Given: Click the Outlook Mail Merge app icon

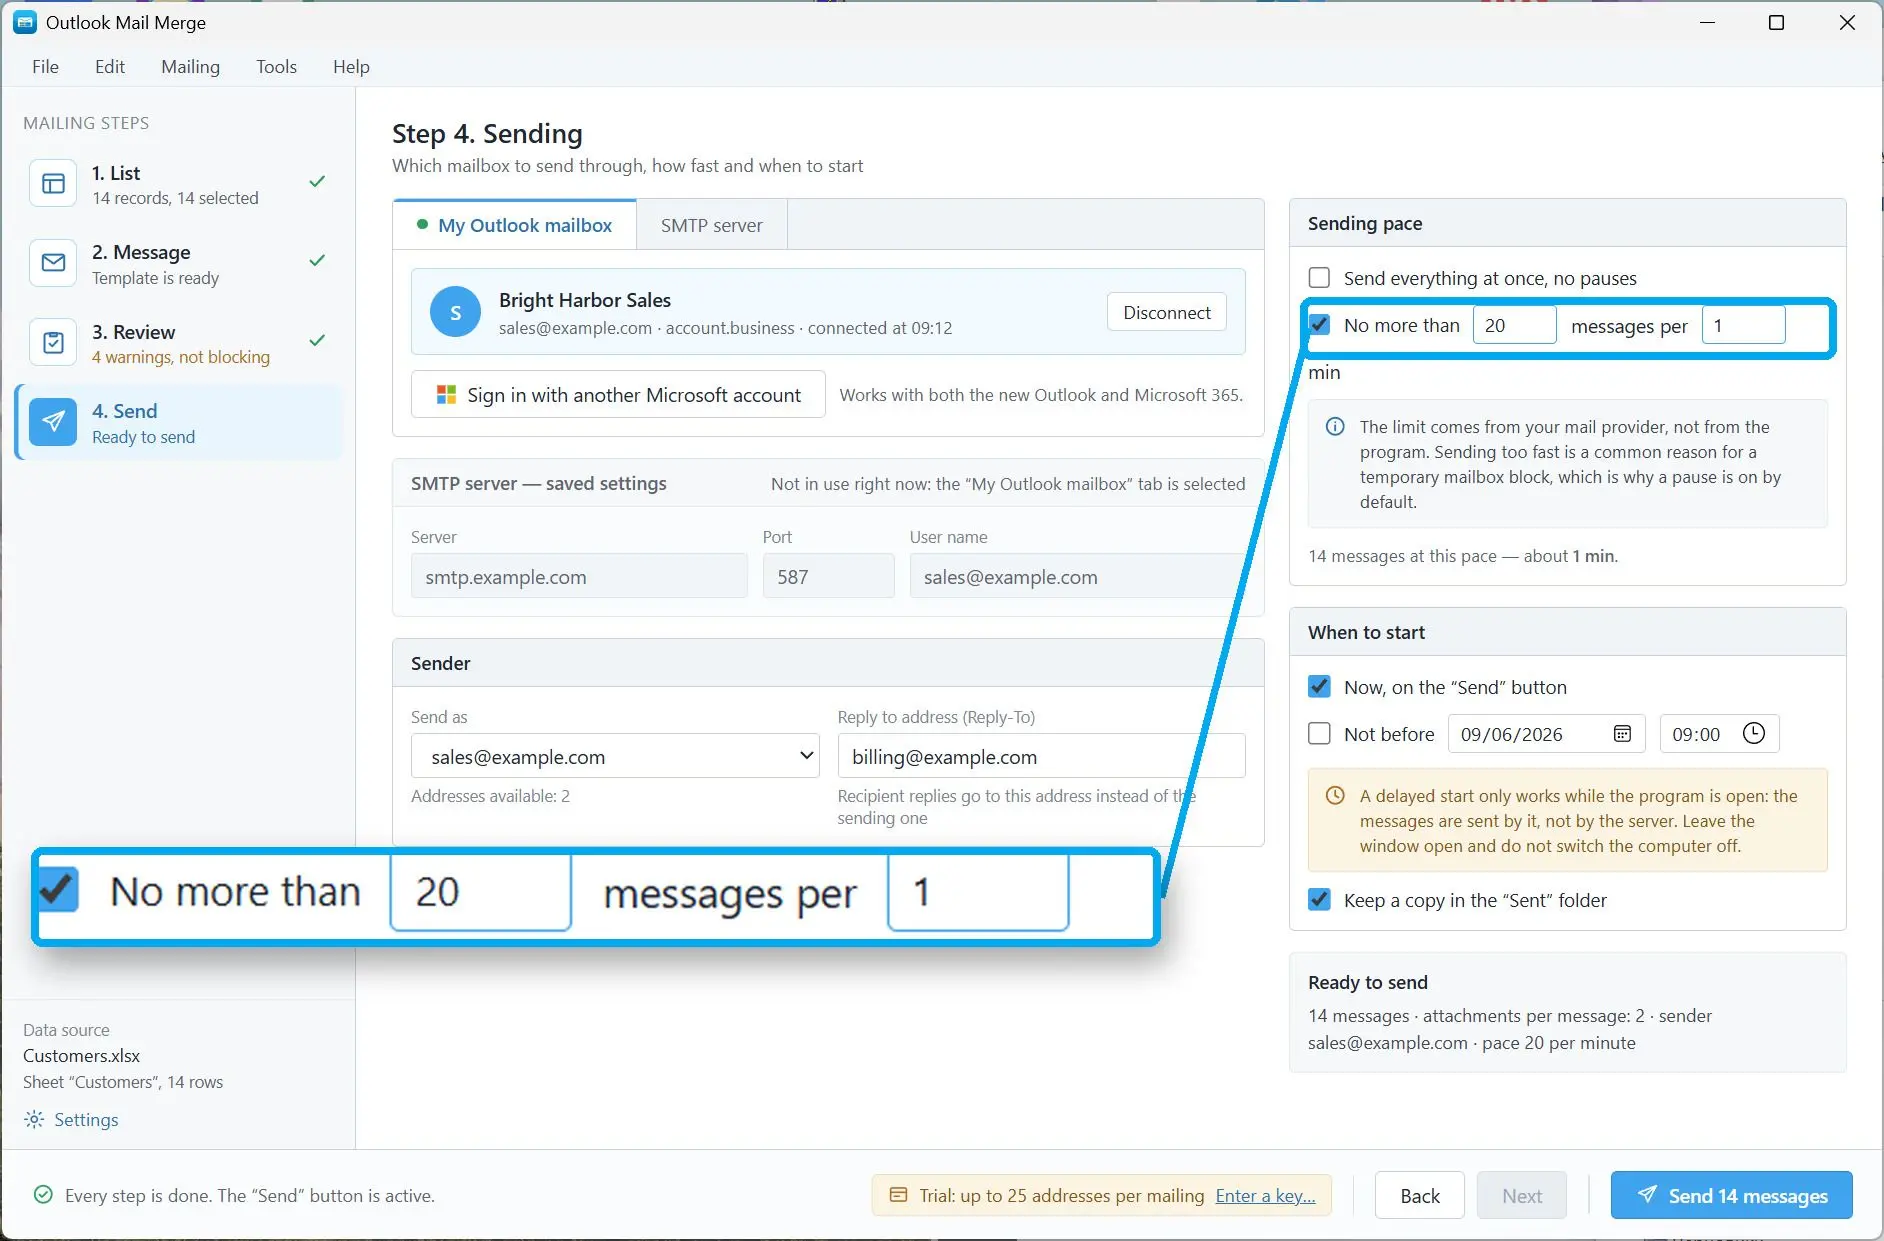Looking at the screenshot, I should click(25, 22).
